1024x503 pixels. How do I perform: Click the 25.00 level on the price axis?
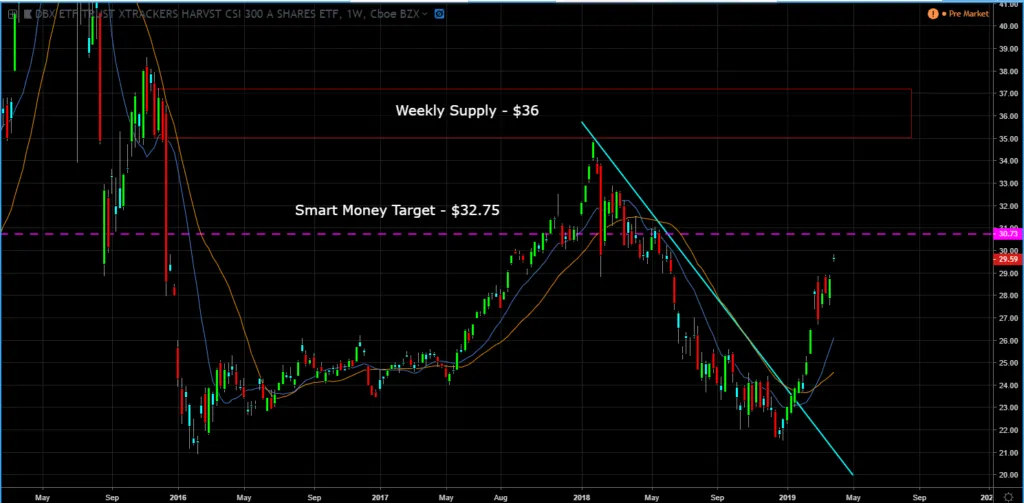1008,363
